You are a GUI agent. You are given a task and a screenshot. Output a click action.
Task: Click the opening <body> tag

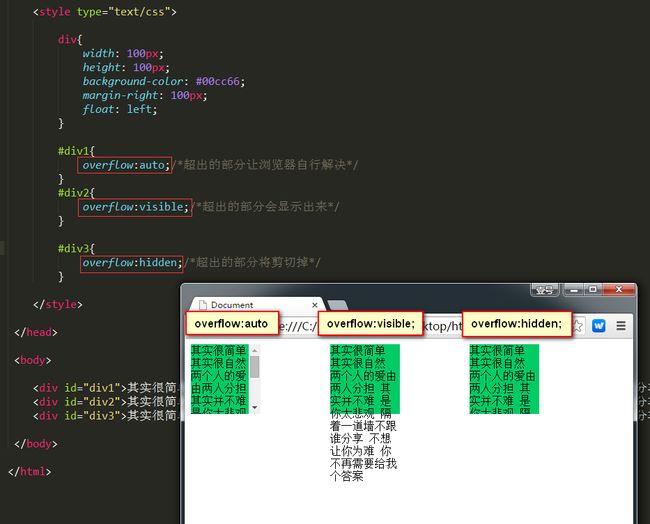coord(32,360)
